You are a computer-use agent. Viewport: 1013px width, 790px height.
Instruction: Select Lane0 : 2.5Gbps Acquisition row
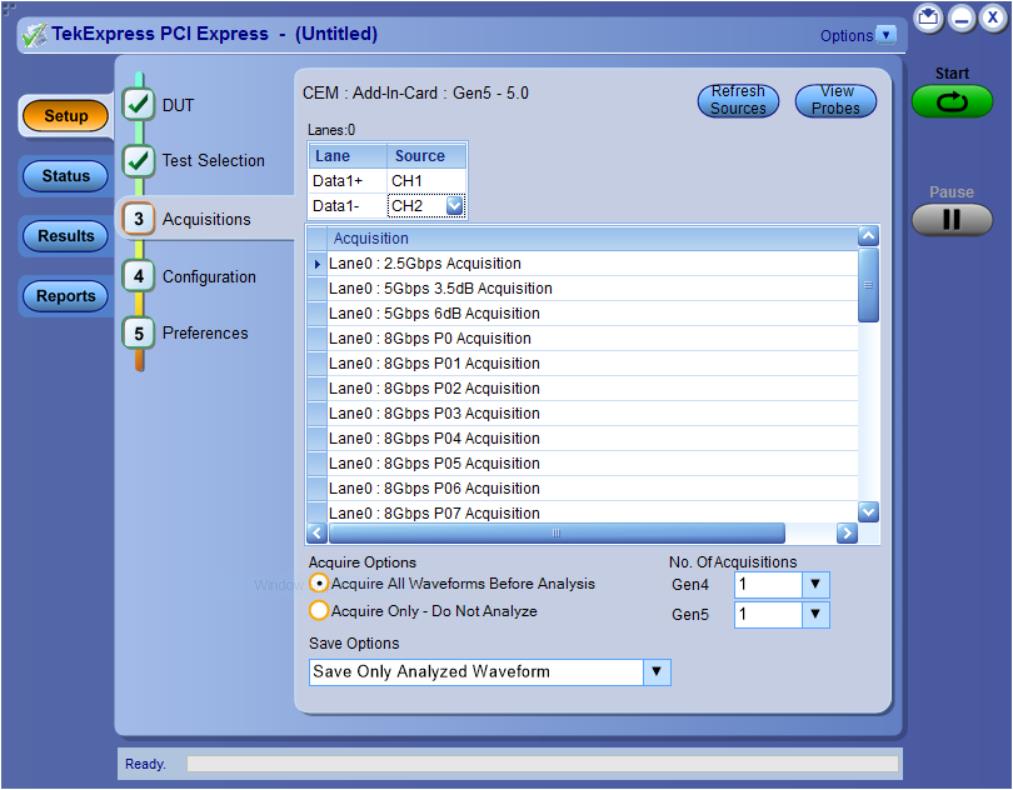click(x=592, y=264)
